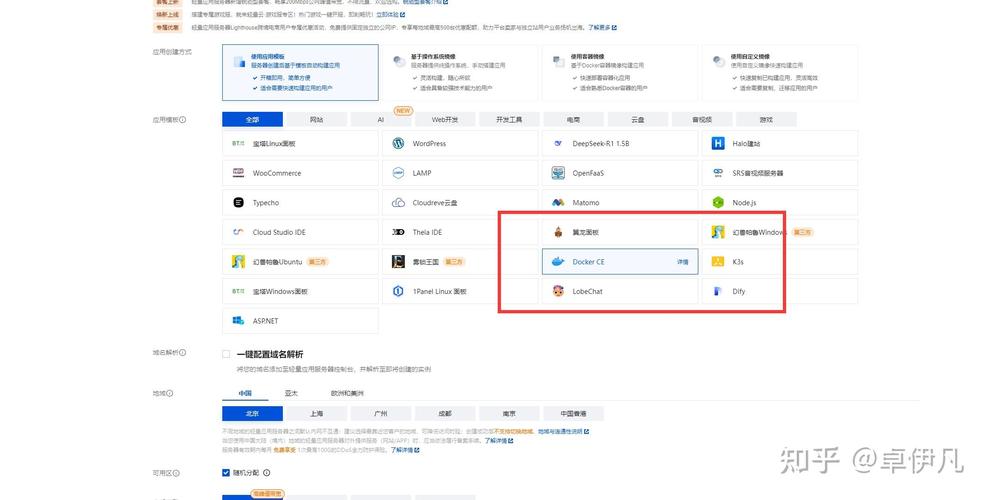The height and width of the screenshot is (500, 989).
Task: Switch to the 电商 category tab
Action: tap(574, 119)
